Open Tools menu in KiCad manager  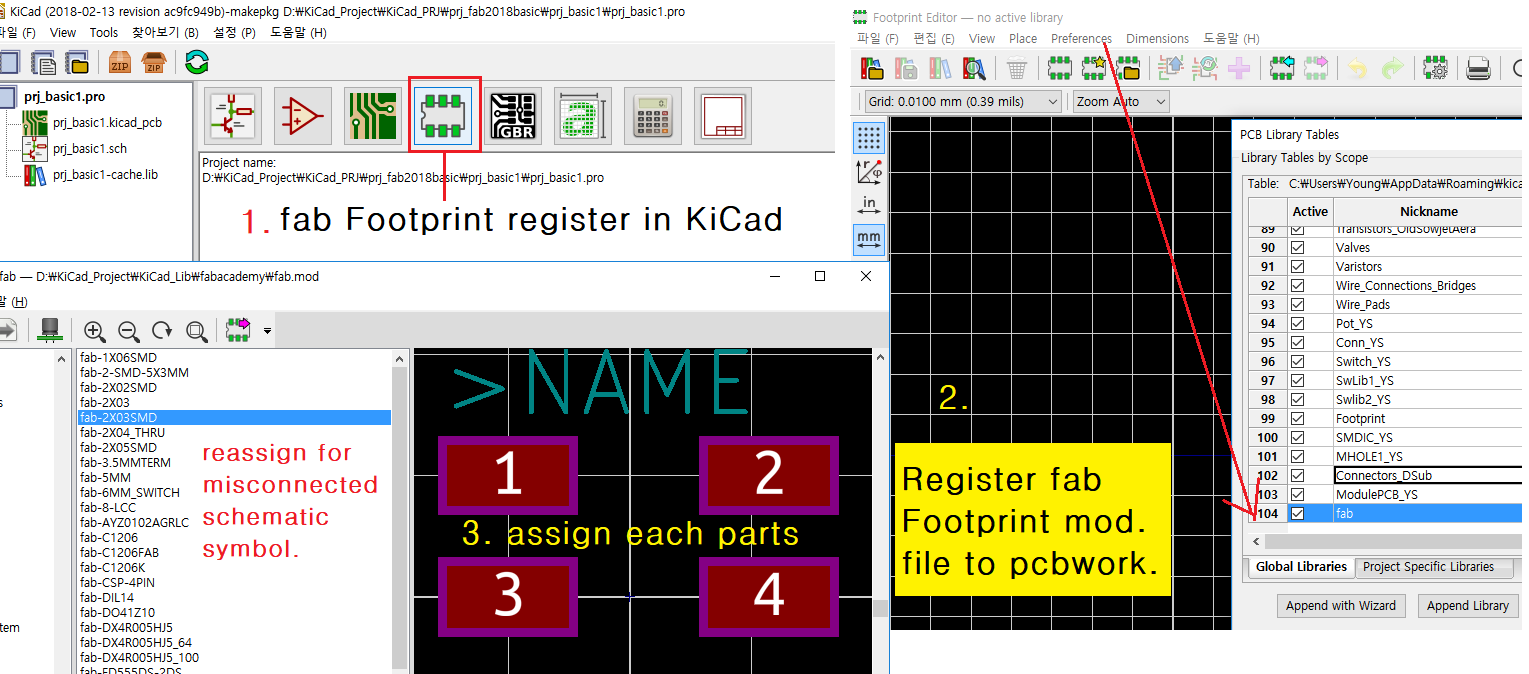click(104, 32)
